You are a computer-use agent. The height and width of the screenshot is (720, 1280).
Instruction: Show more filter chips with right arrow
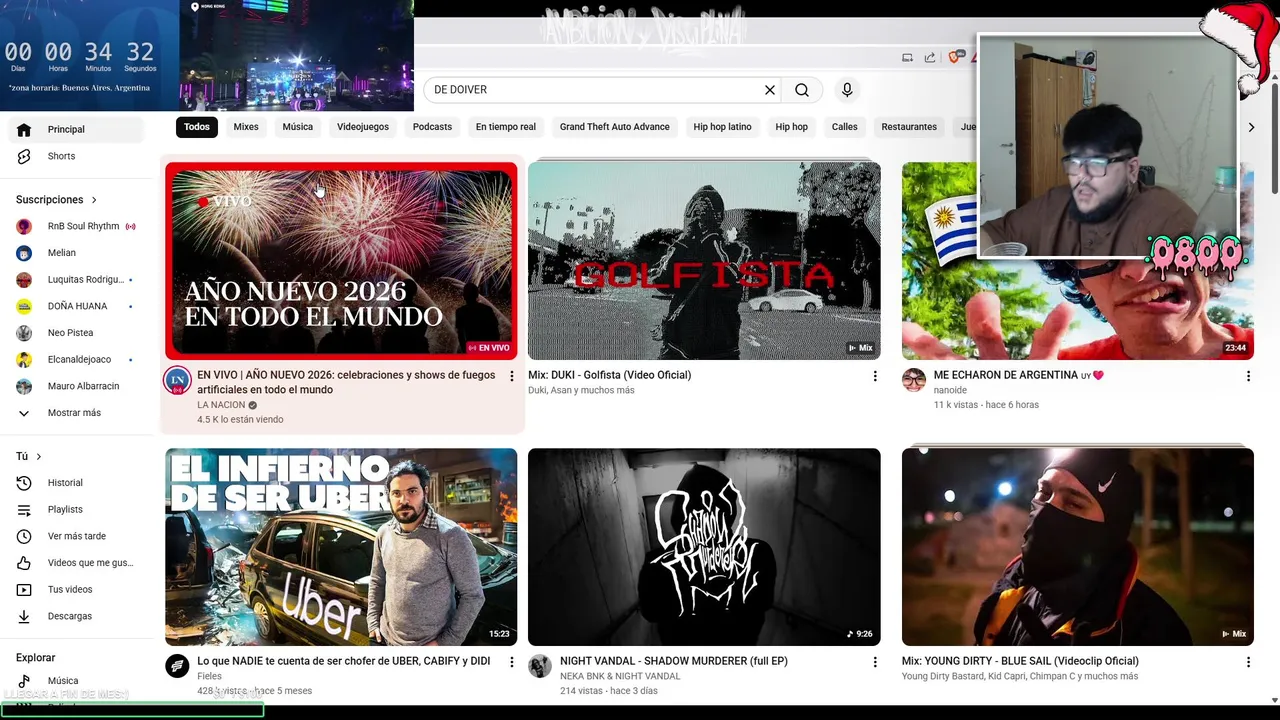(x=1250, y=127)
